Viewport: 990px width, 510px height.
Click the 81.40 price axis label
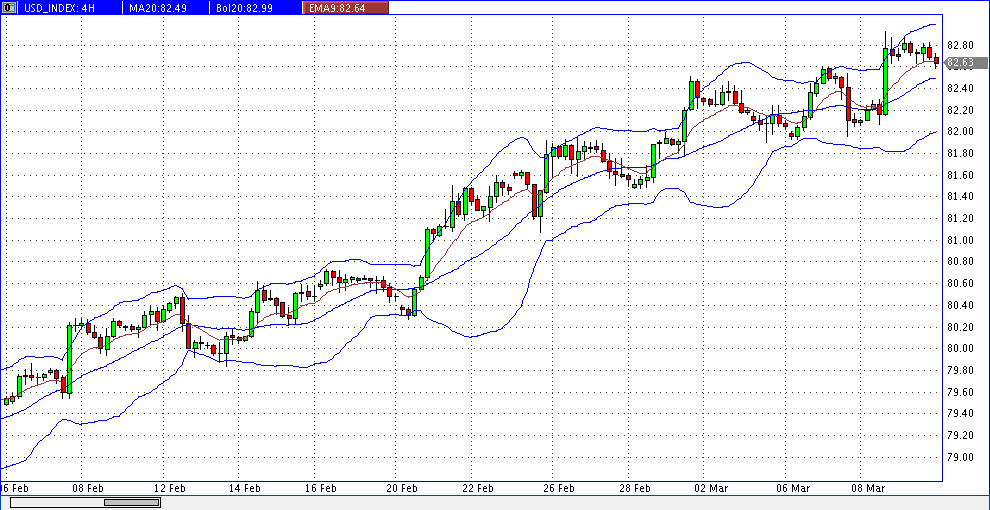click(960, 197)
